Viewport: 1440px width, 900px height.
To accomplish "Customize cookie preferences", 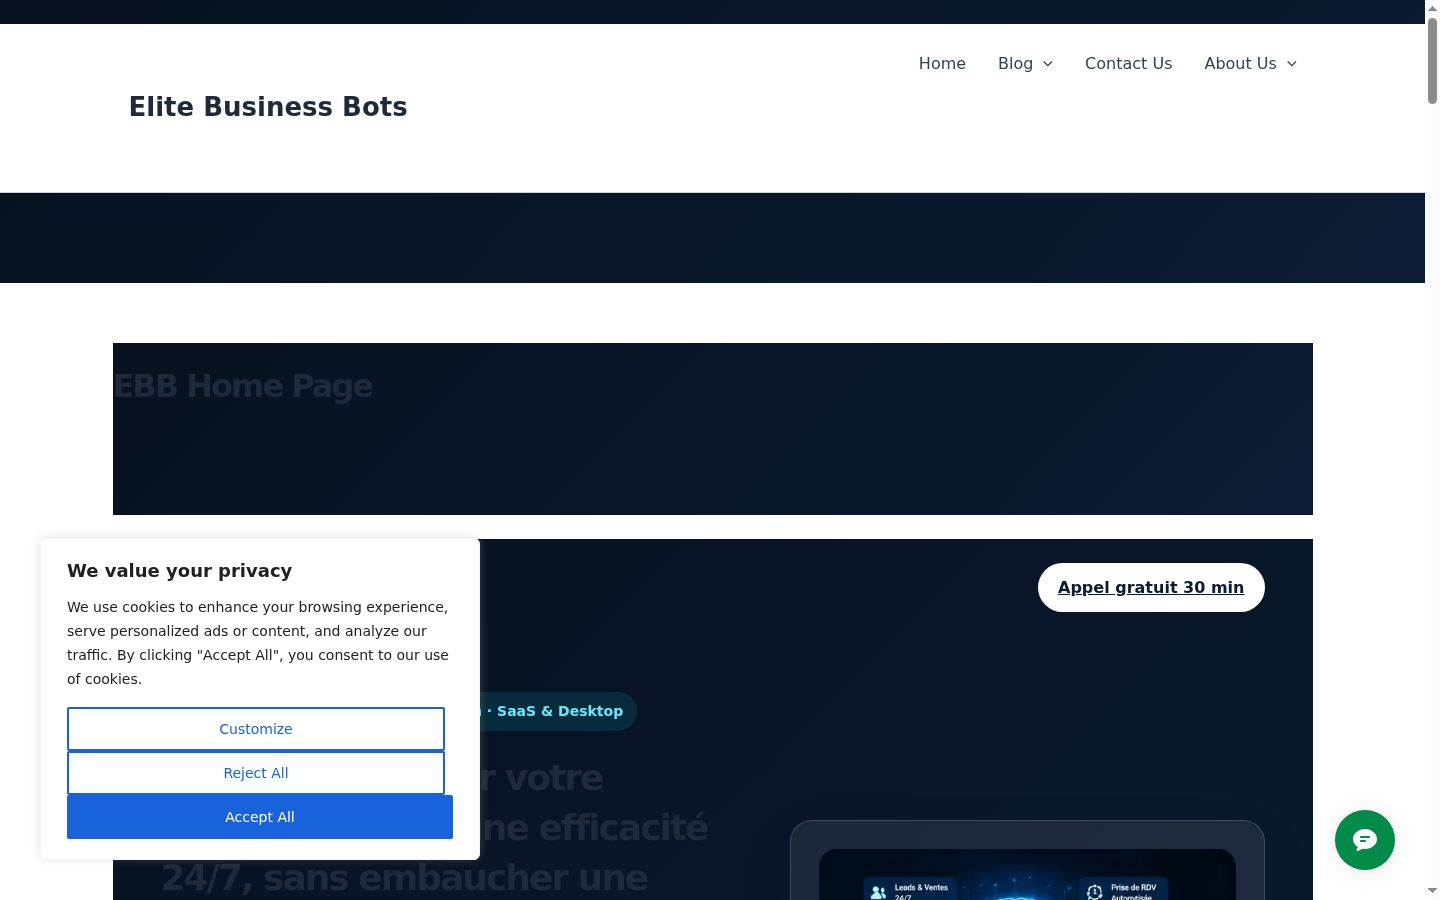I will (x=256, y=729).
